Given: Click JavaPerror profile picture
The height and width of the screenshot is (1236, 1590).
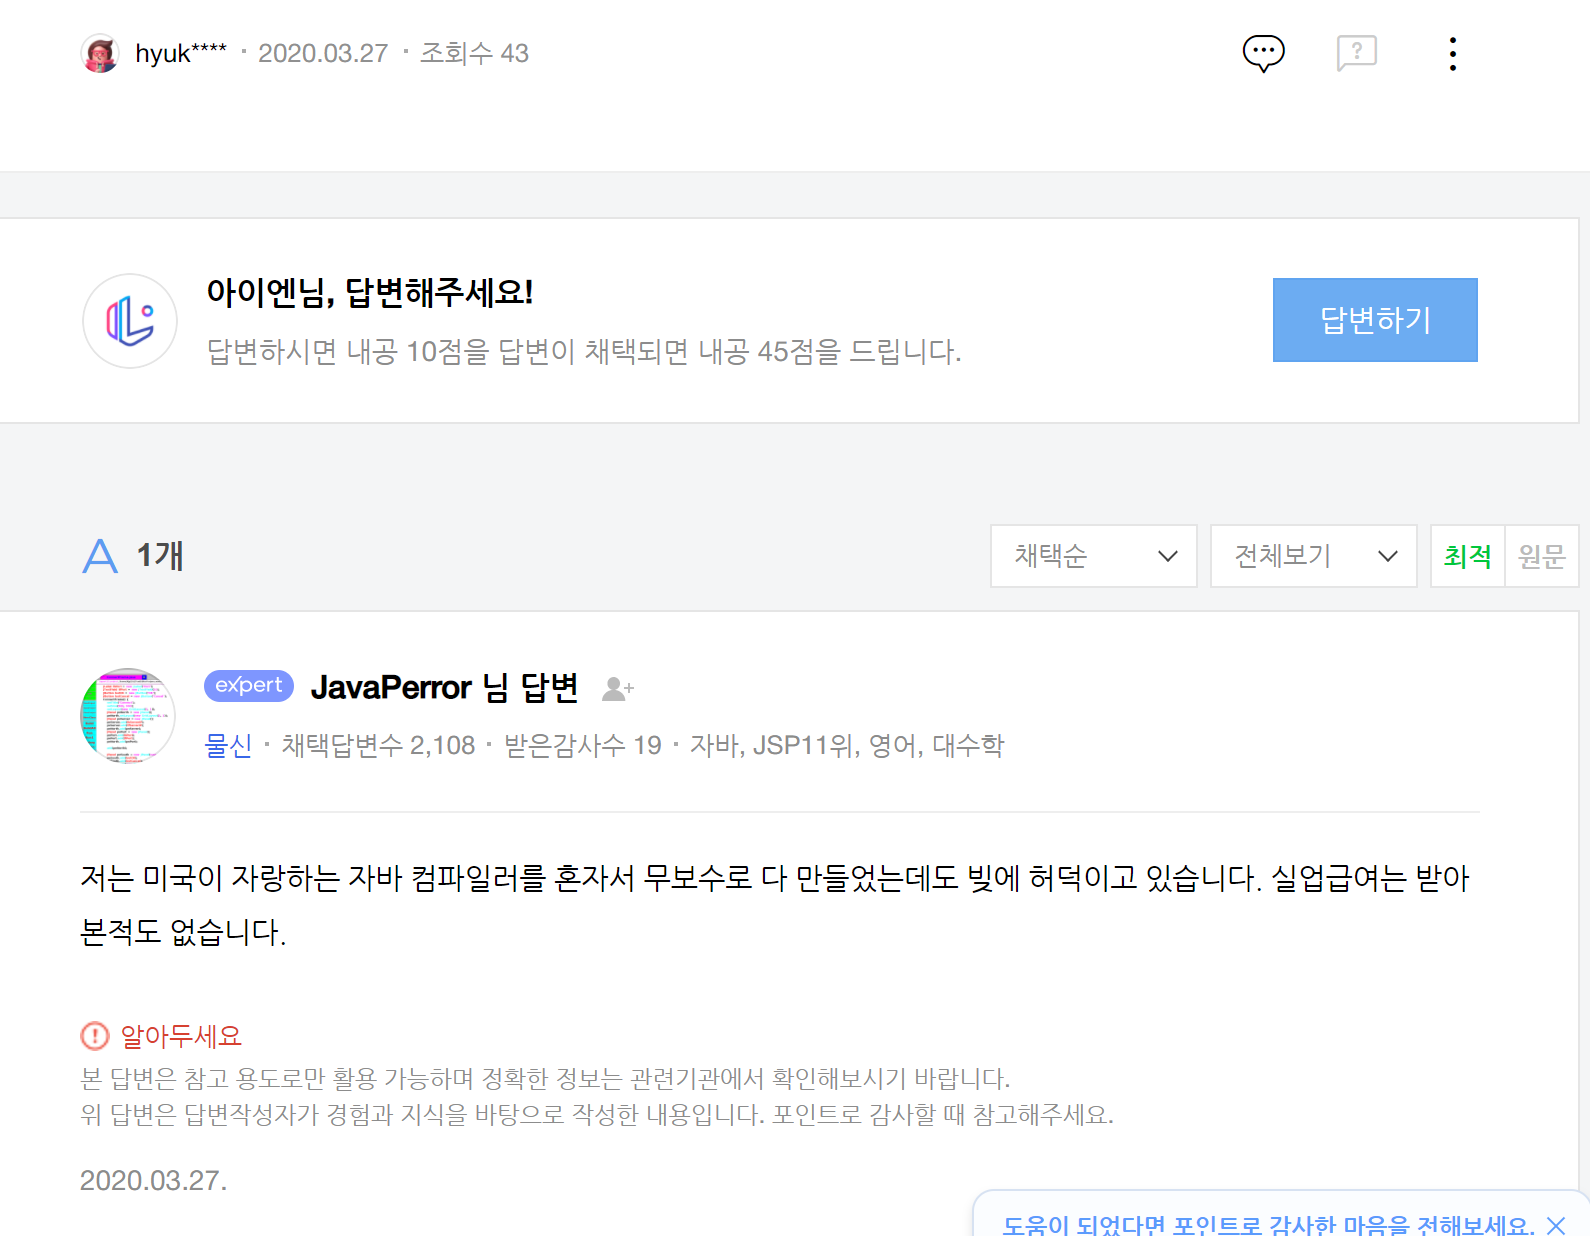Looking at the screenshot, I should point(128,716).
